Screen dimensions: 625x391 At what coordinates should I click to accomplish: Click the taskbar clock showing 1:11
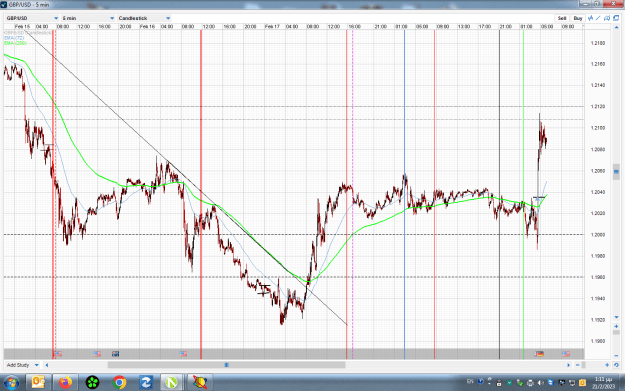pos(603,383)
